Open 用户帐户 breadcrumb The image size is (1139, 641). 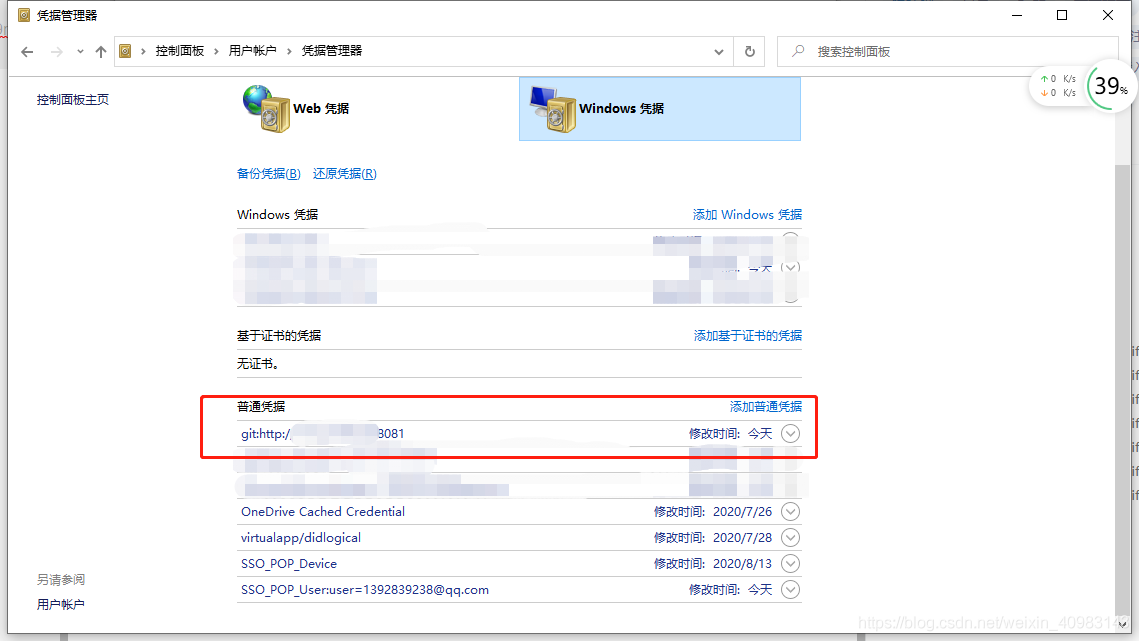[x=252, y=51]
